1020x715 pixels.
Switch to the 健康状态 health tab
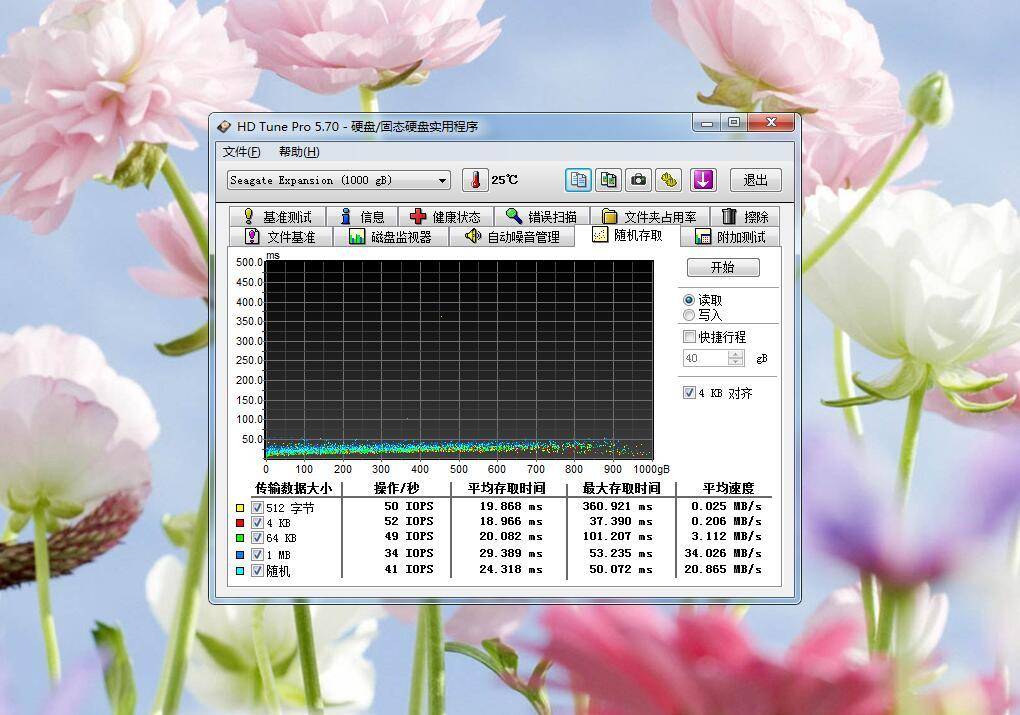448,216
